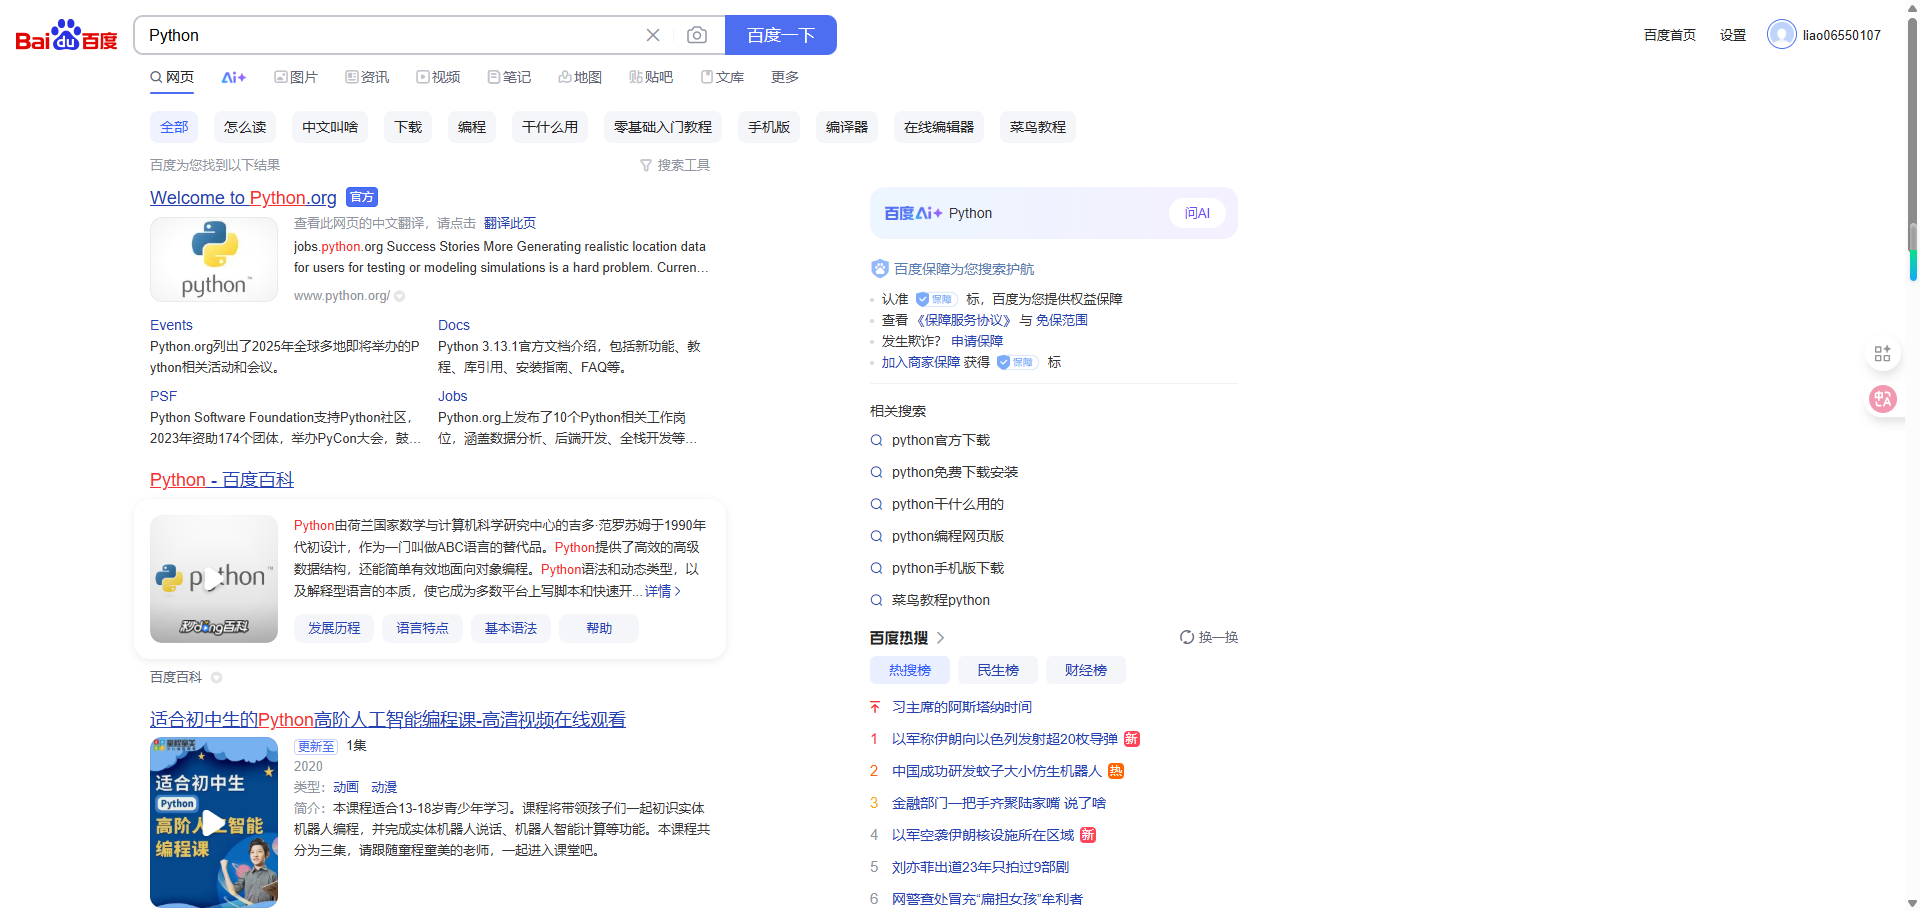Search related python官方下载
1920x911 pixels.
pos(941,440)
